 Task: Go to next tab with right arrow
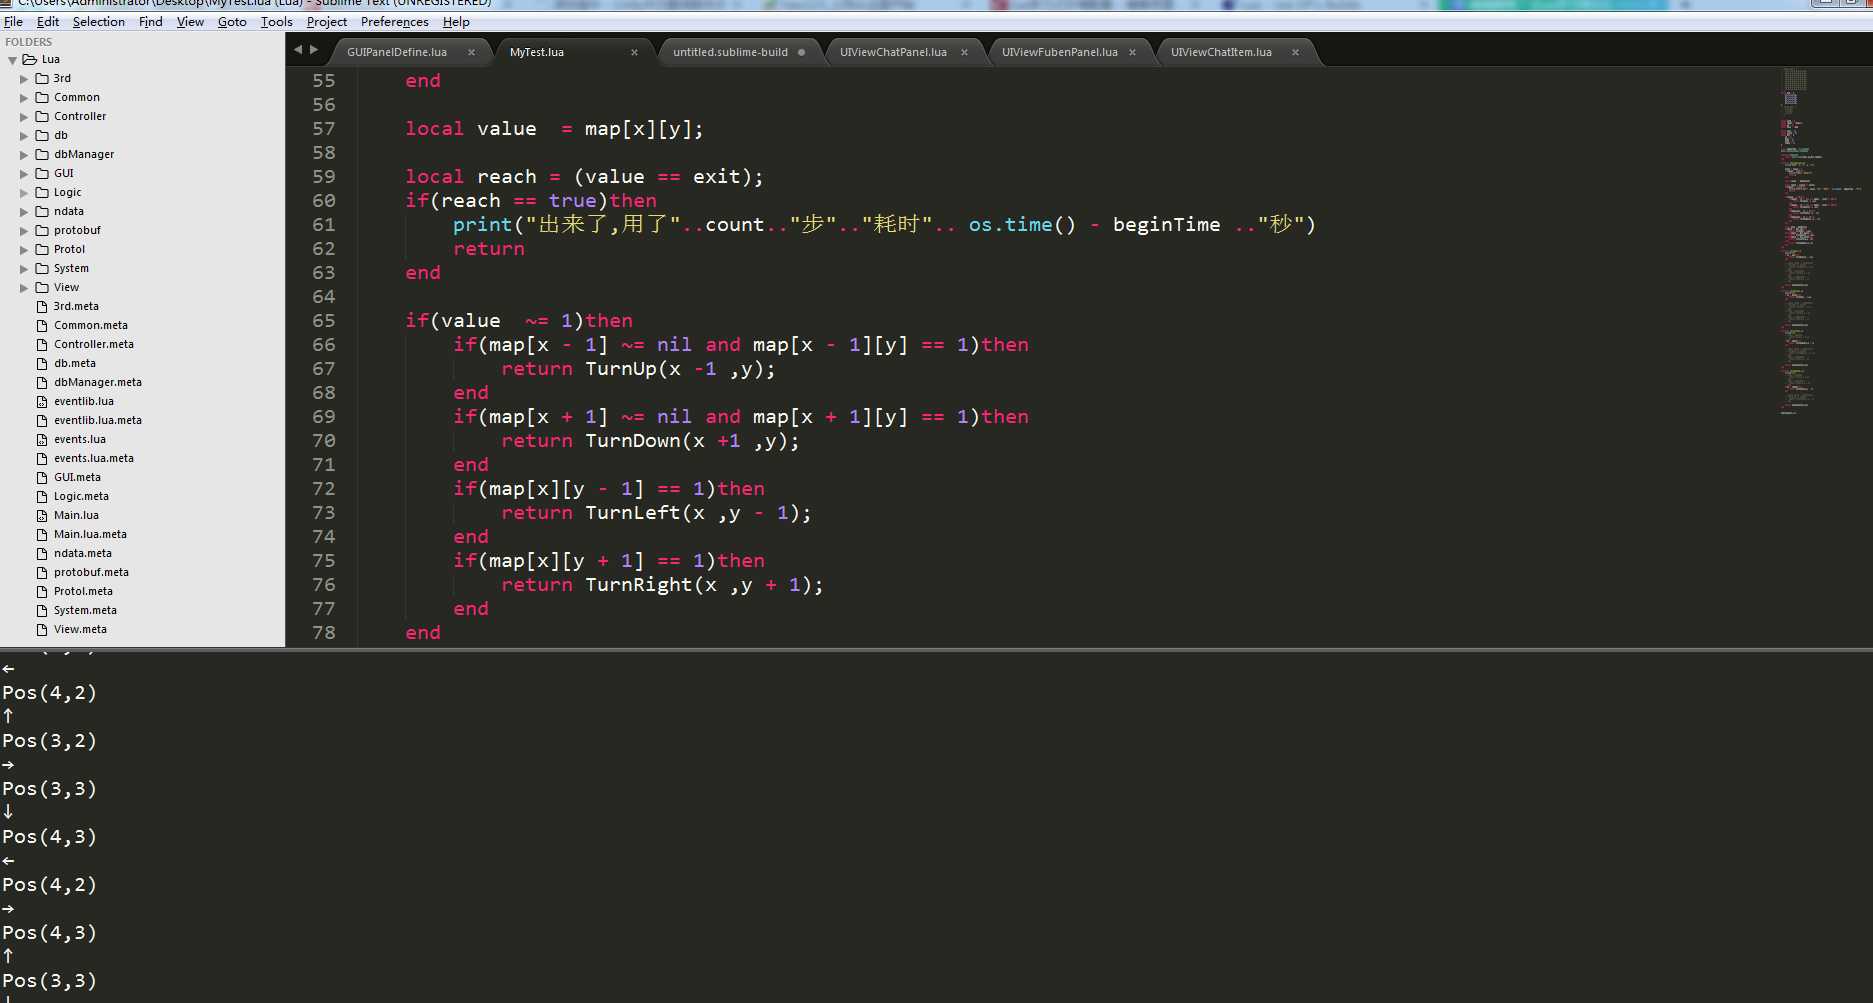(314, 49)
